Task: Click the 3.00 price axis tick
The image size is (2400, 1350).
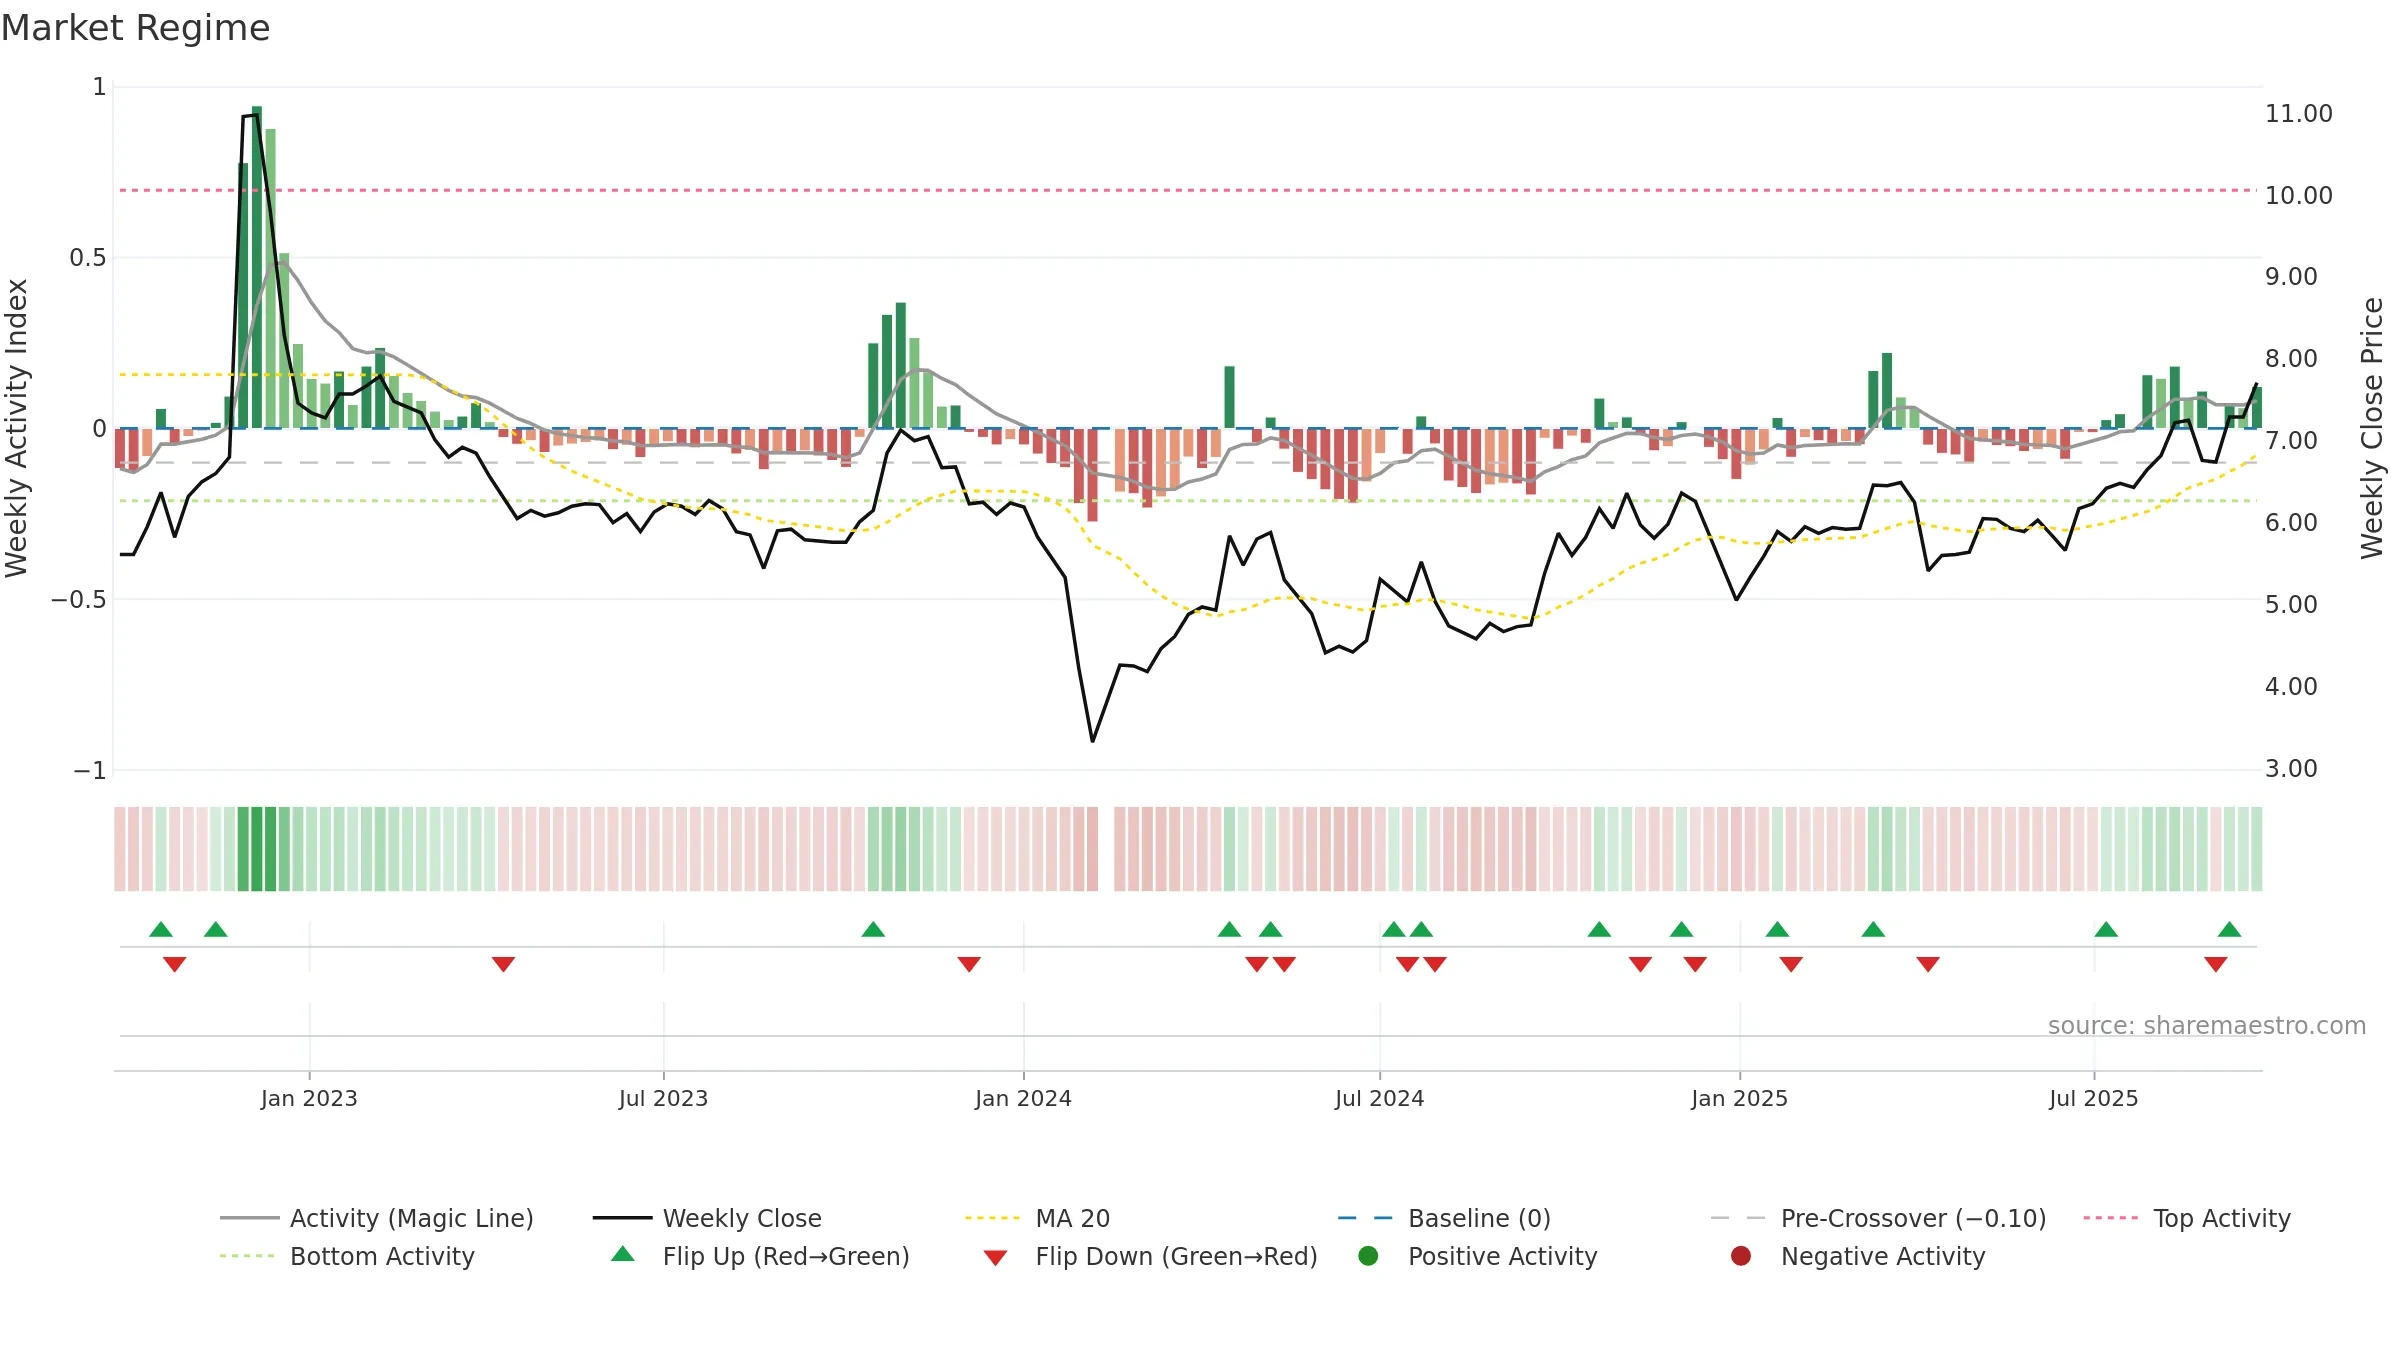Action: [2291, 769]
